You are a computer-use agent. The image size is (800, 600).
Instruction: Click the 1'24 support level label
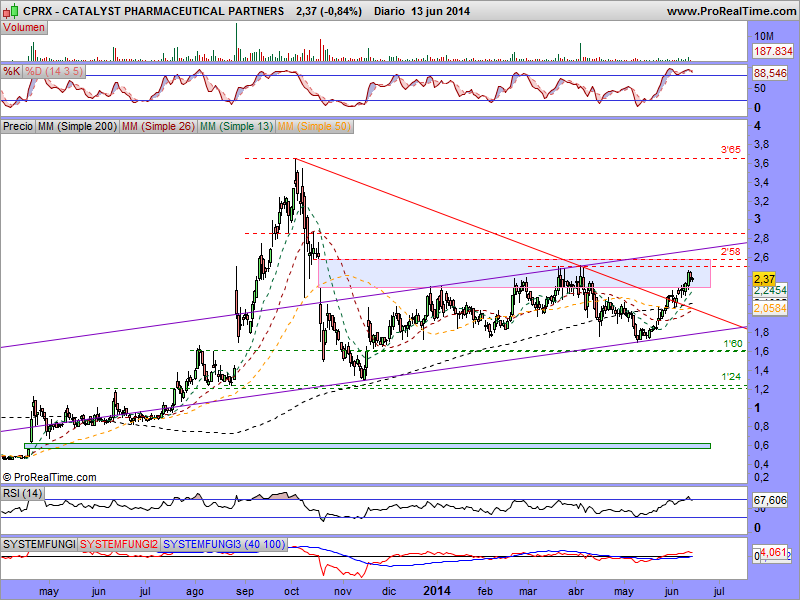pyautogui.click(x=731, y=377)
